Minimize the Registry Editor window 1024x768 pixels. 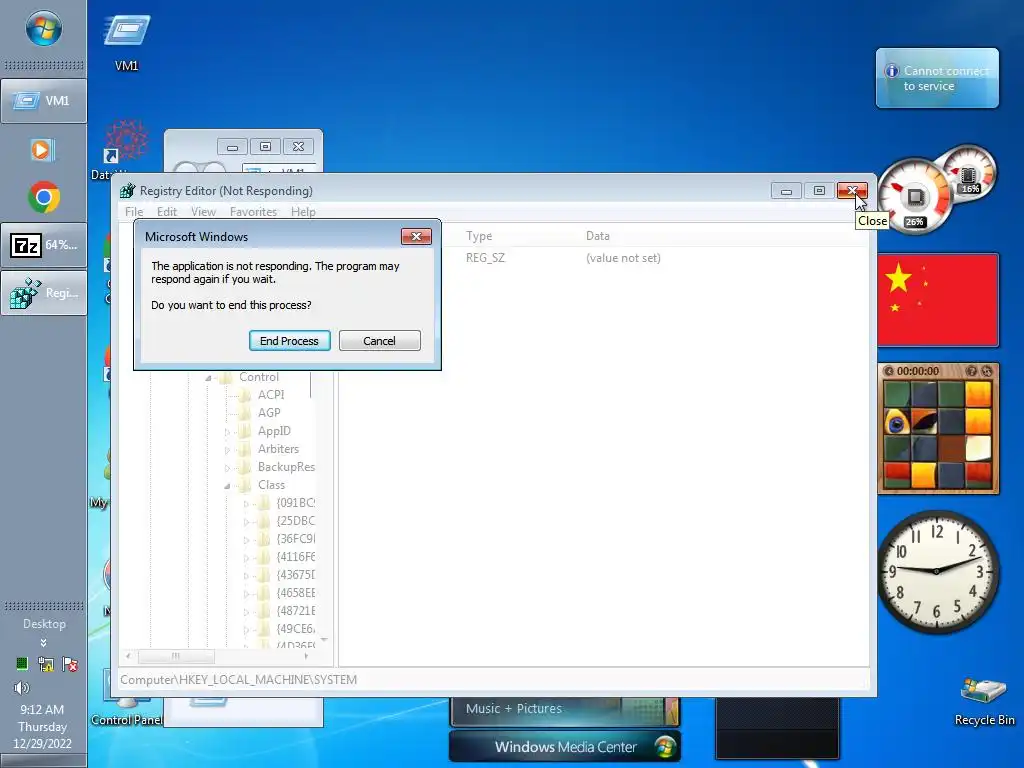(786, 191)
